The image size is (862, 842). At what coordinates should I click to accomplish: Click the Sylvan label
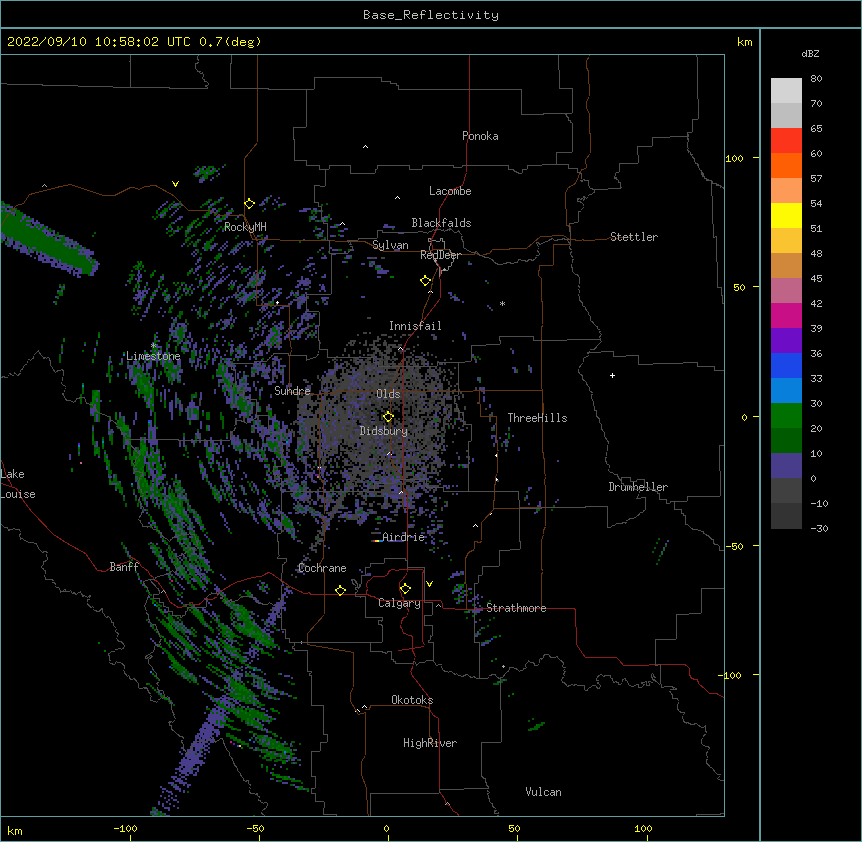tap(390, 245)
